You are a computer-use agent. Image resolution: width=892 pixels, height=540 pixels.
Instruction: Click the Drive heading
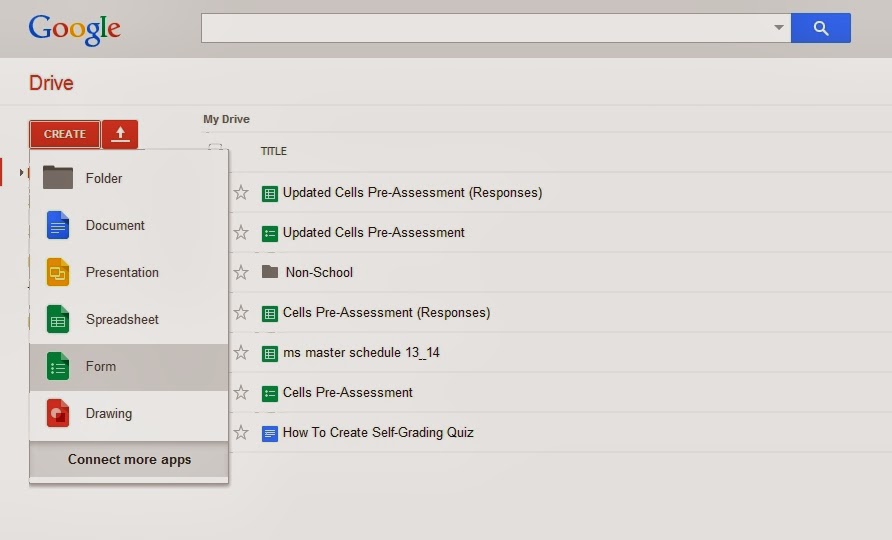(x=51, y=83)
